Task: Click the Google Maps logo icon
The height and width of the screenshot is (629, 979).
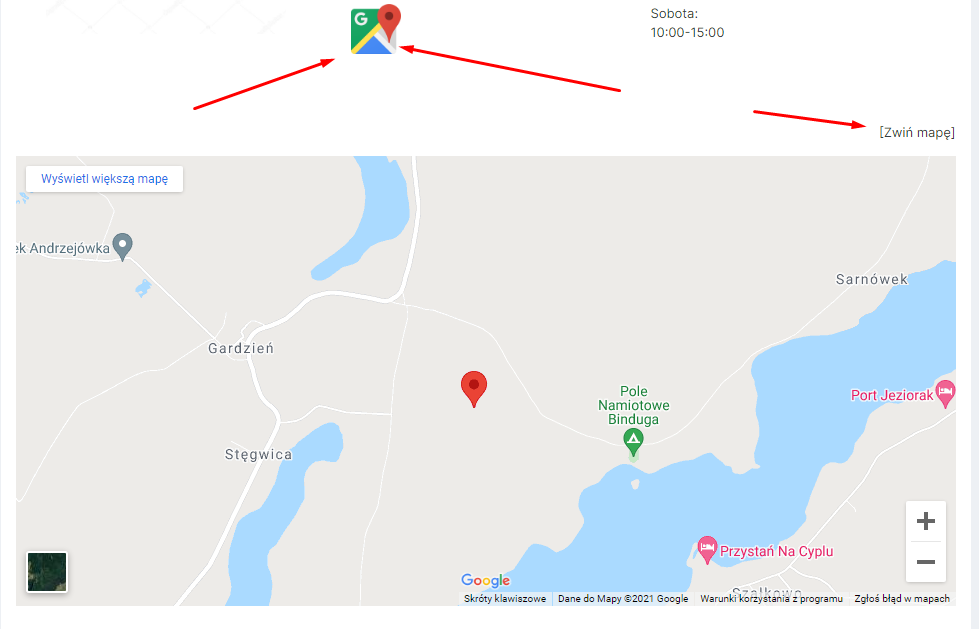Action: [375, 29]
